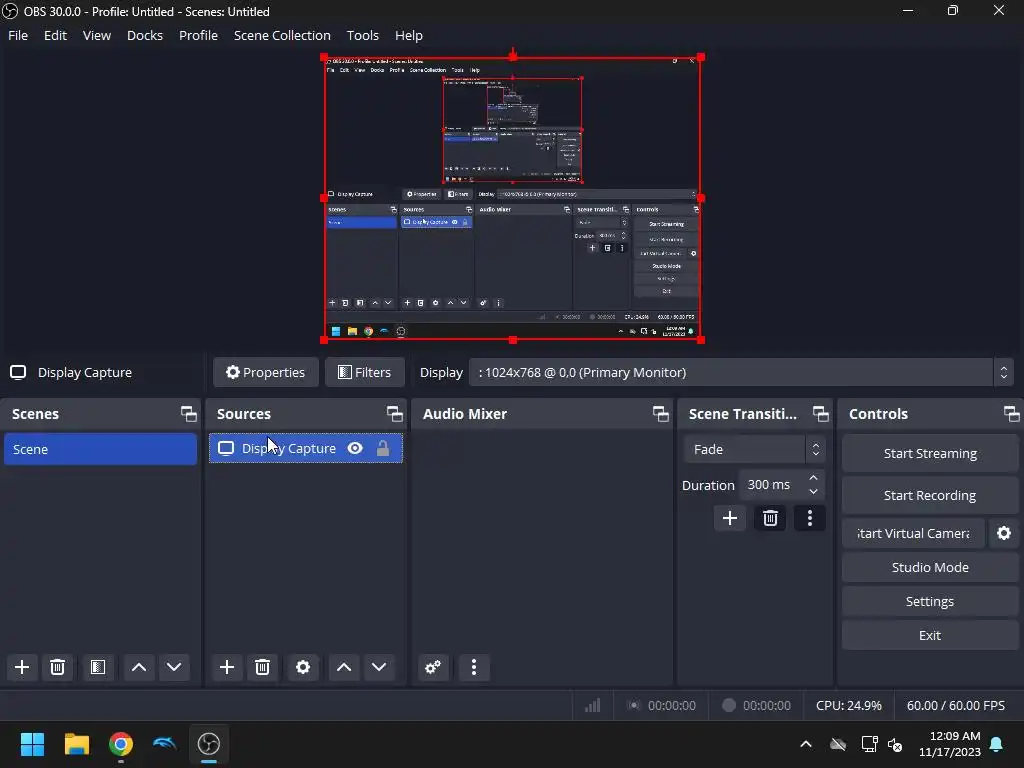Open the Help menu
This screenshot has height=768, width=1024.
tap(409, 35)
